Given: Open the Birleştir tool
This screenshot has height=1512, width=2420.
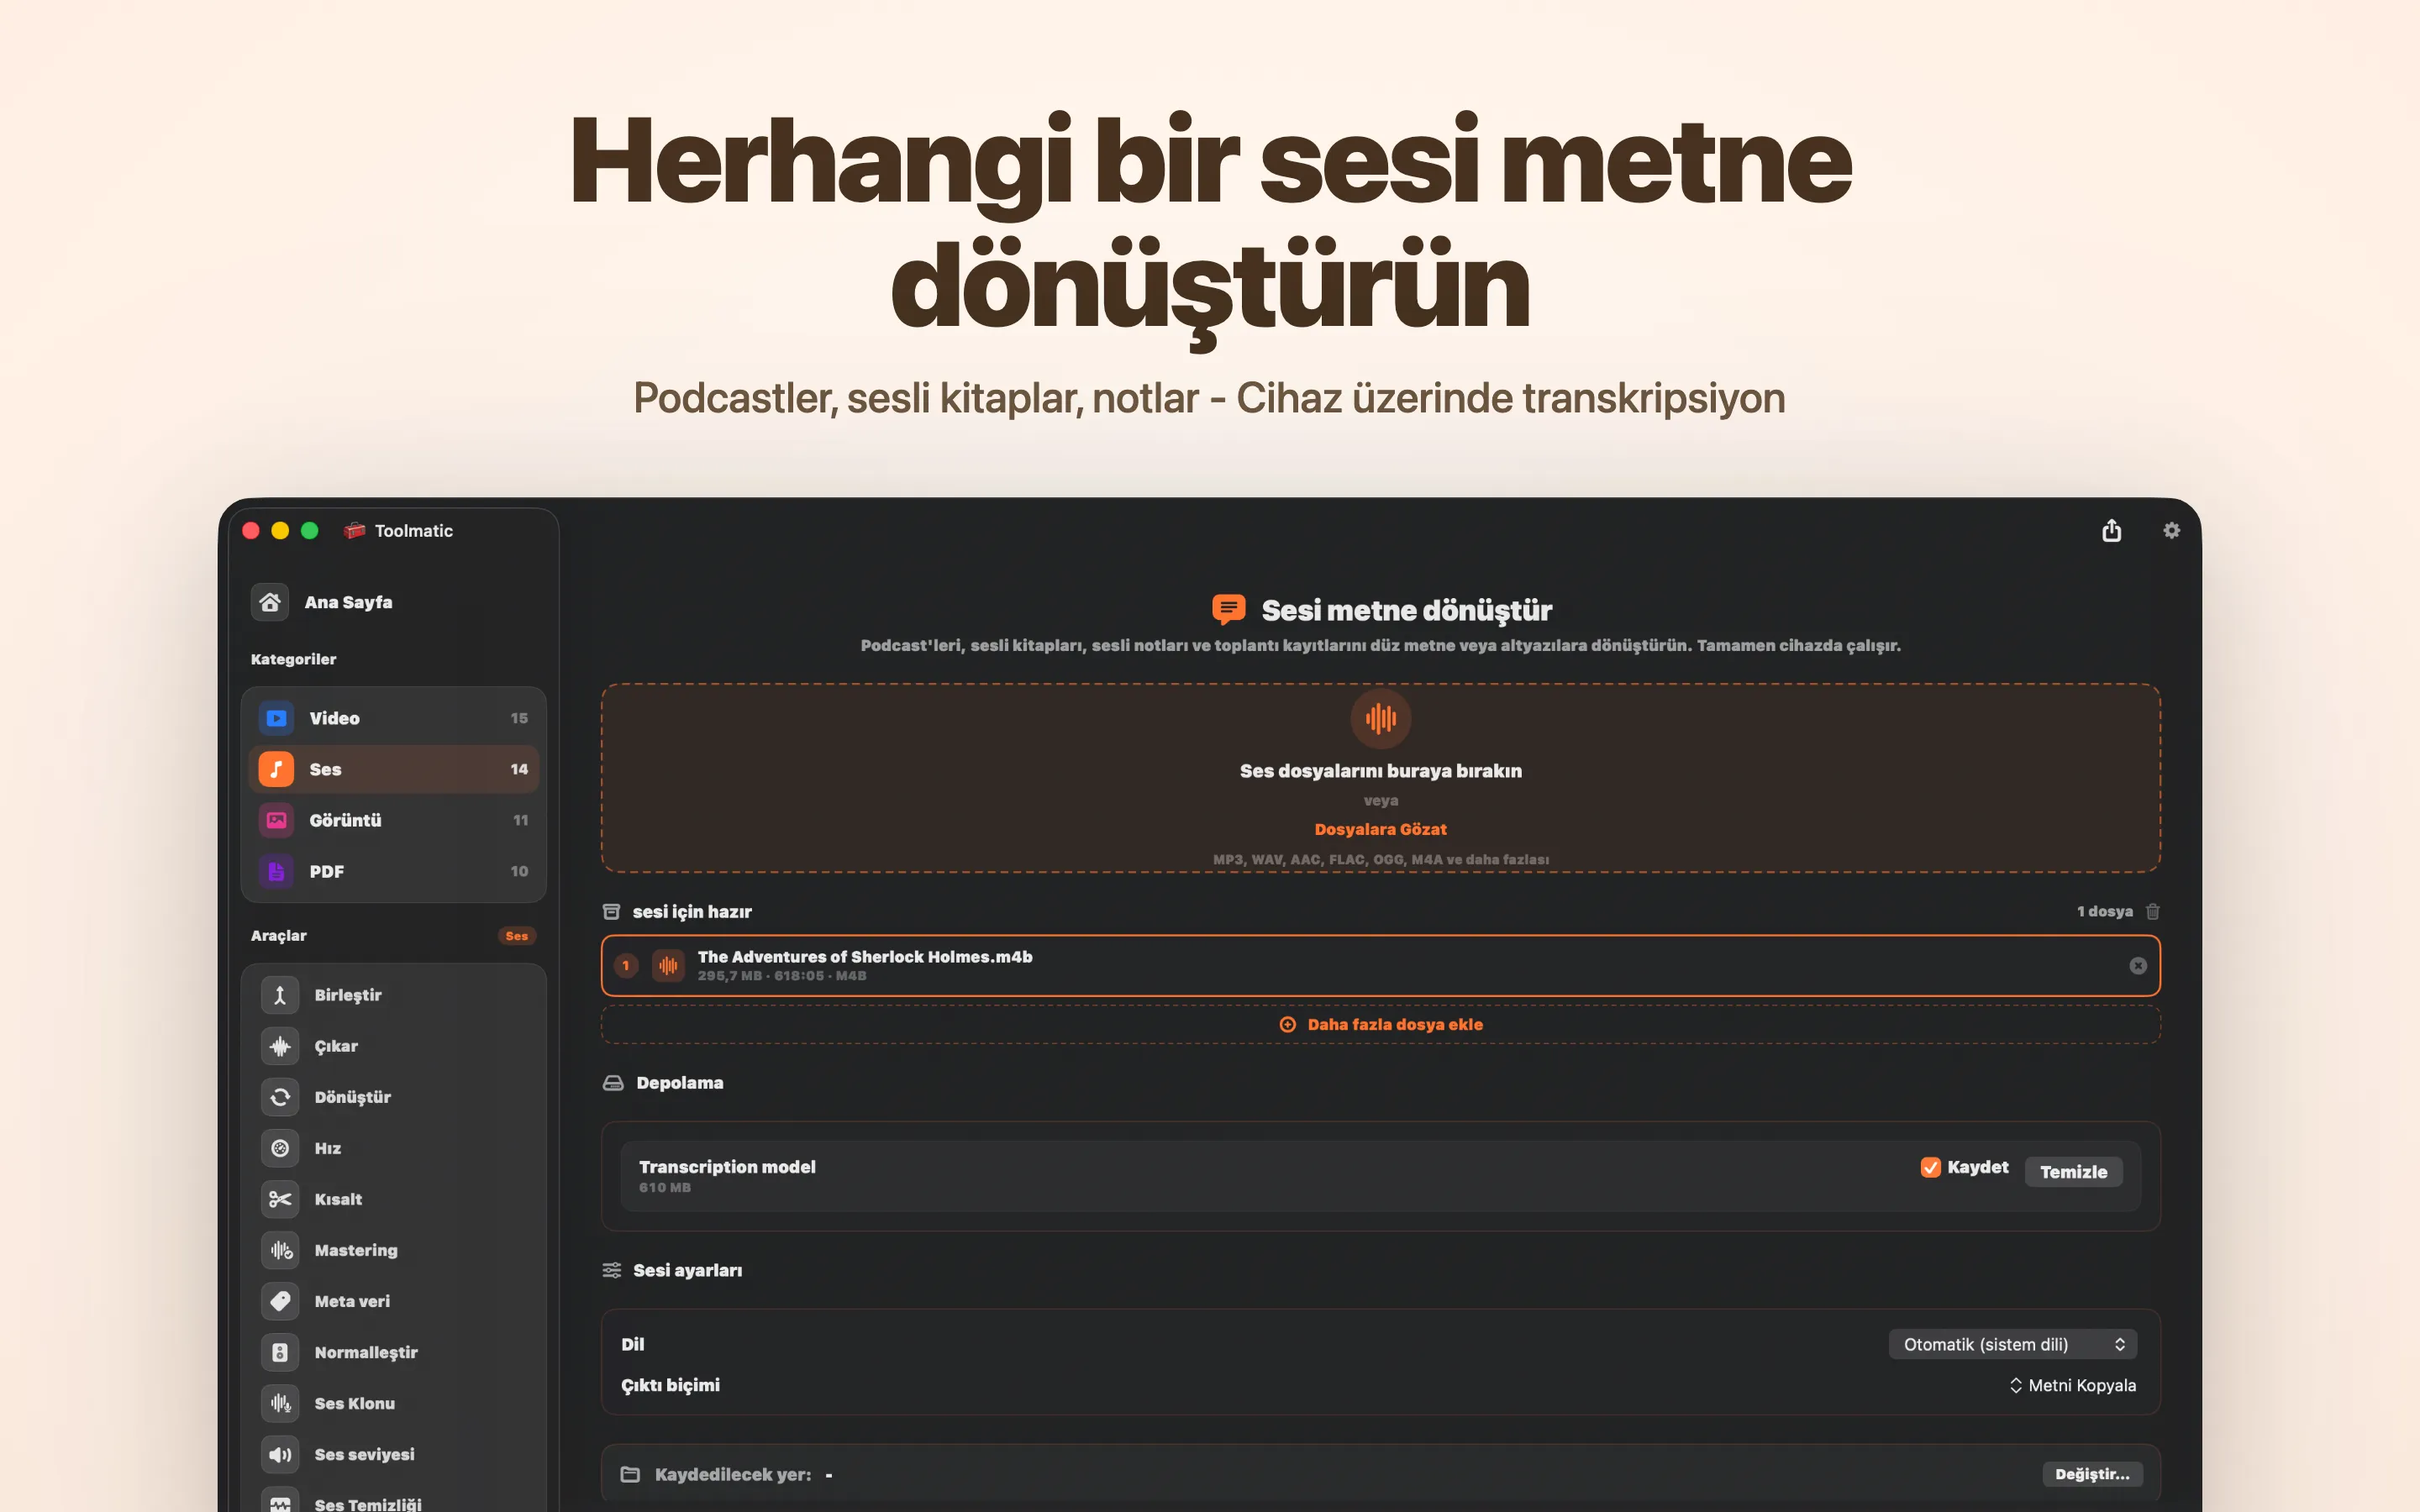Looking at the screenshot, I should pyautogui.click(x=393, y=995).
